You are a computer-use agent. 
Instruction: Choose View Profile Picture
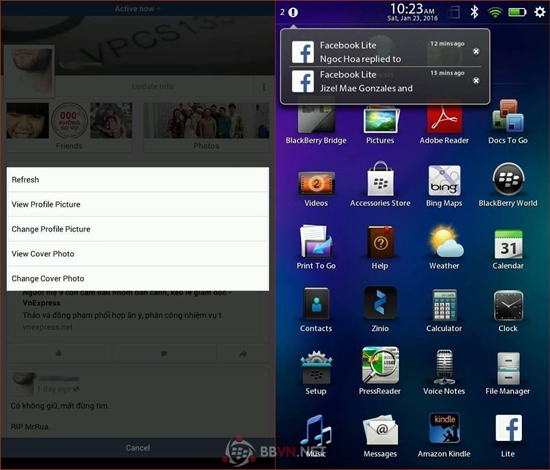[138, 204]
